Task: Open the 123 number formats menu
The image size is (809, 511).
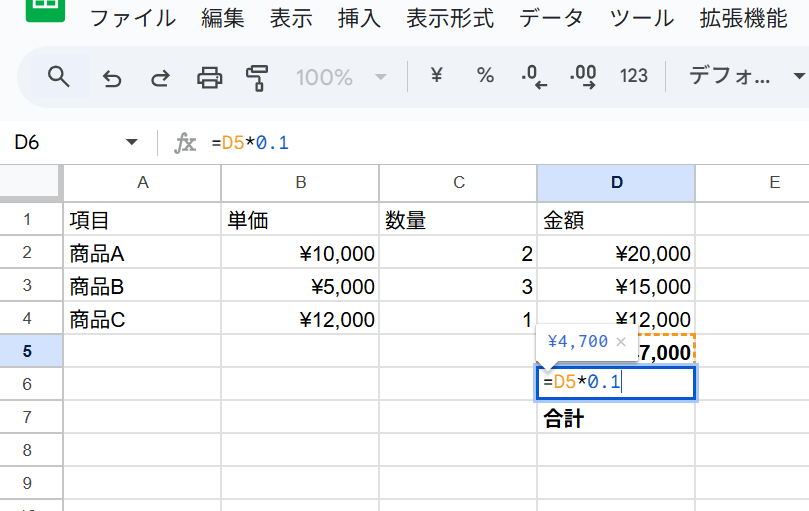Action: tap(634, 76)
